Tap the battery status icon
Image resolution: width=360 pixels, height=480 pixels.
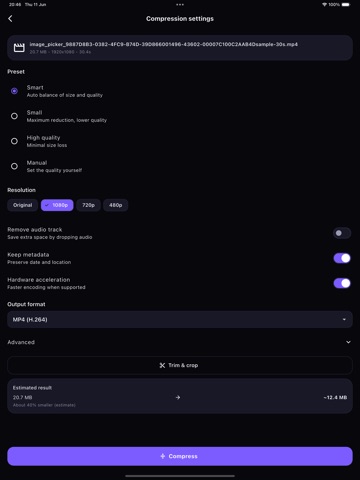pos(346,5)
